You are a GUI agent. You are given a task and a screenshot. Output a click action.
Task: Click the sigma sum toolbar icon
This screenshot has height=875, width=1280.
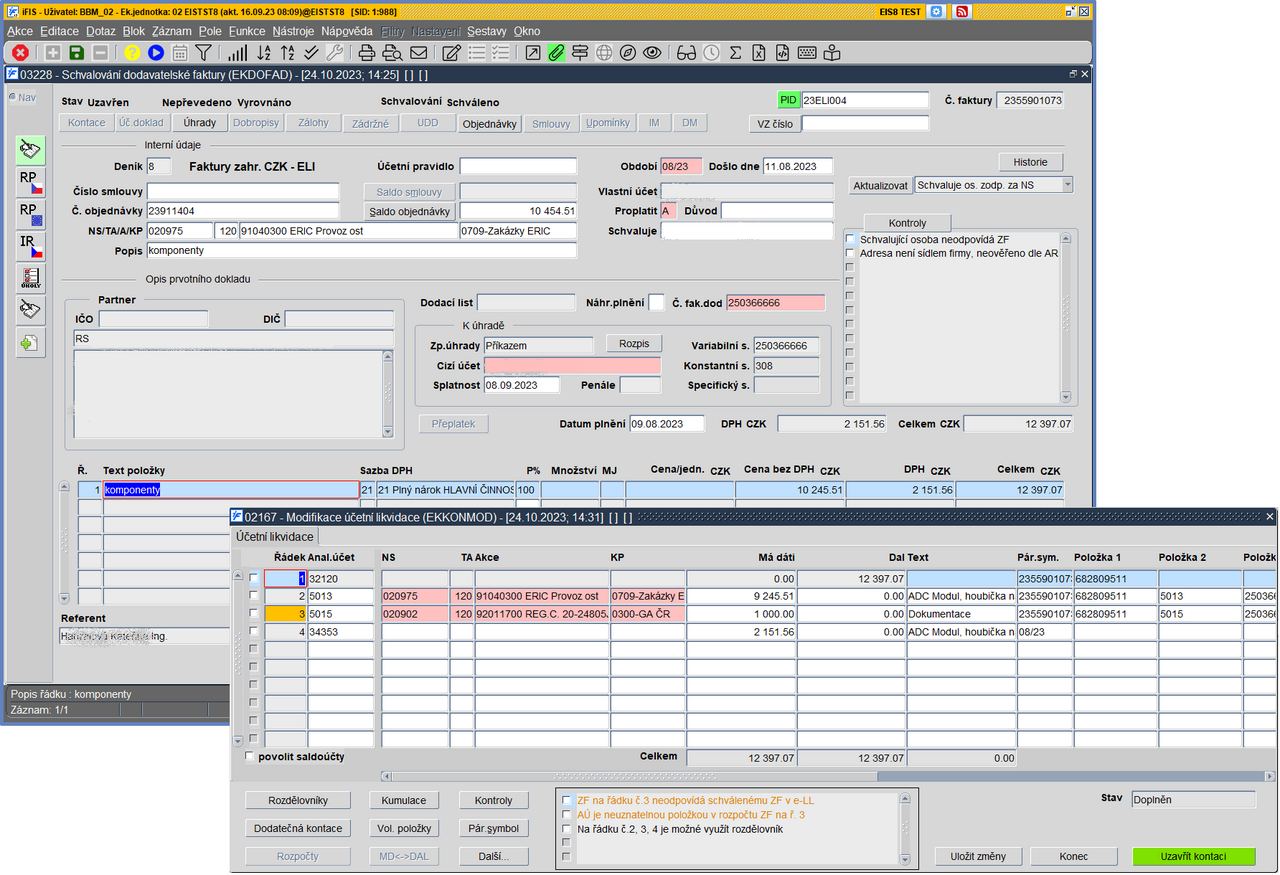pyautogui.click(x=735, y=53)
